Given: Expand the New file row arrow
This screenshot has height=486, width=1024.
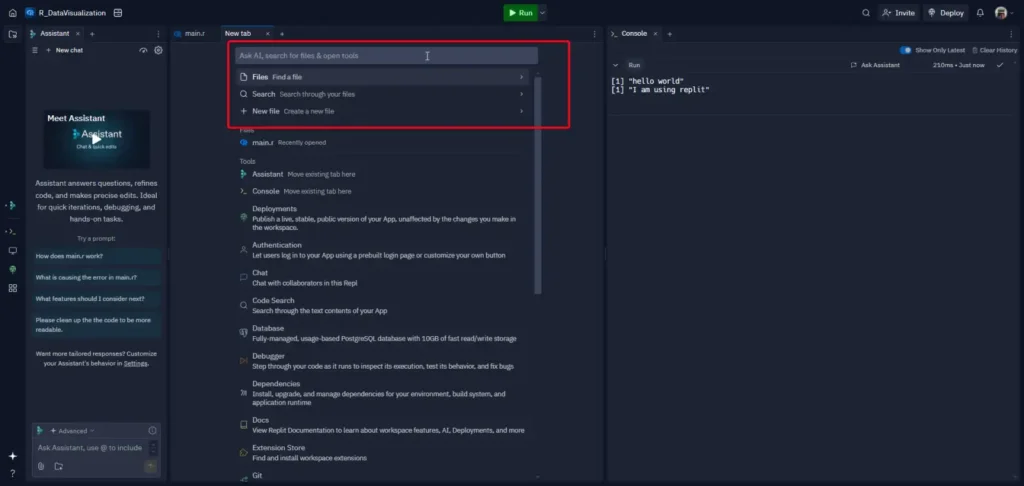Looking at the screenshot, I should point(521,111).
